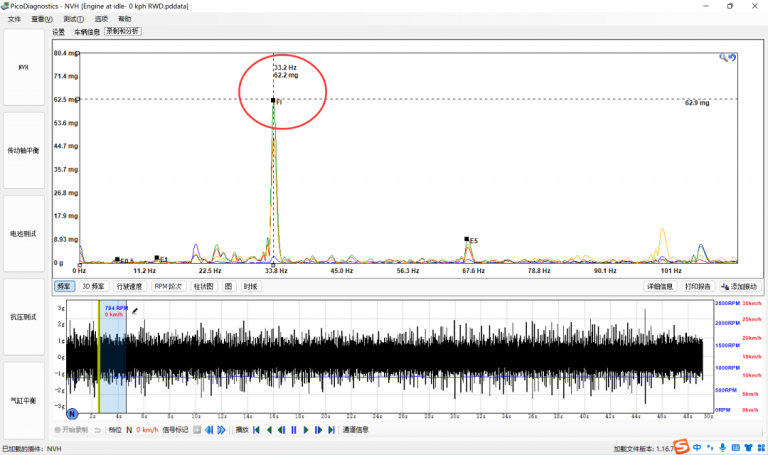Click the yellow playback cursor in the waveform

point(99,357)
